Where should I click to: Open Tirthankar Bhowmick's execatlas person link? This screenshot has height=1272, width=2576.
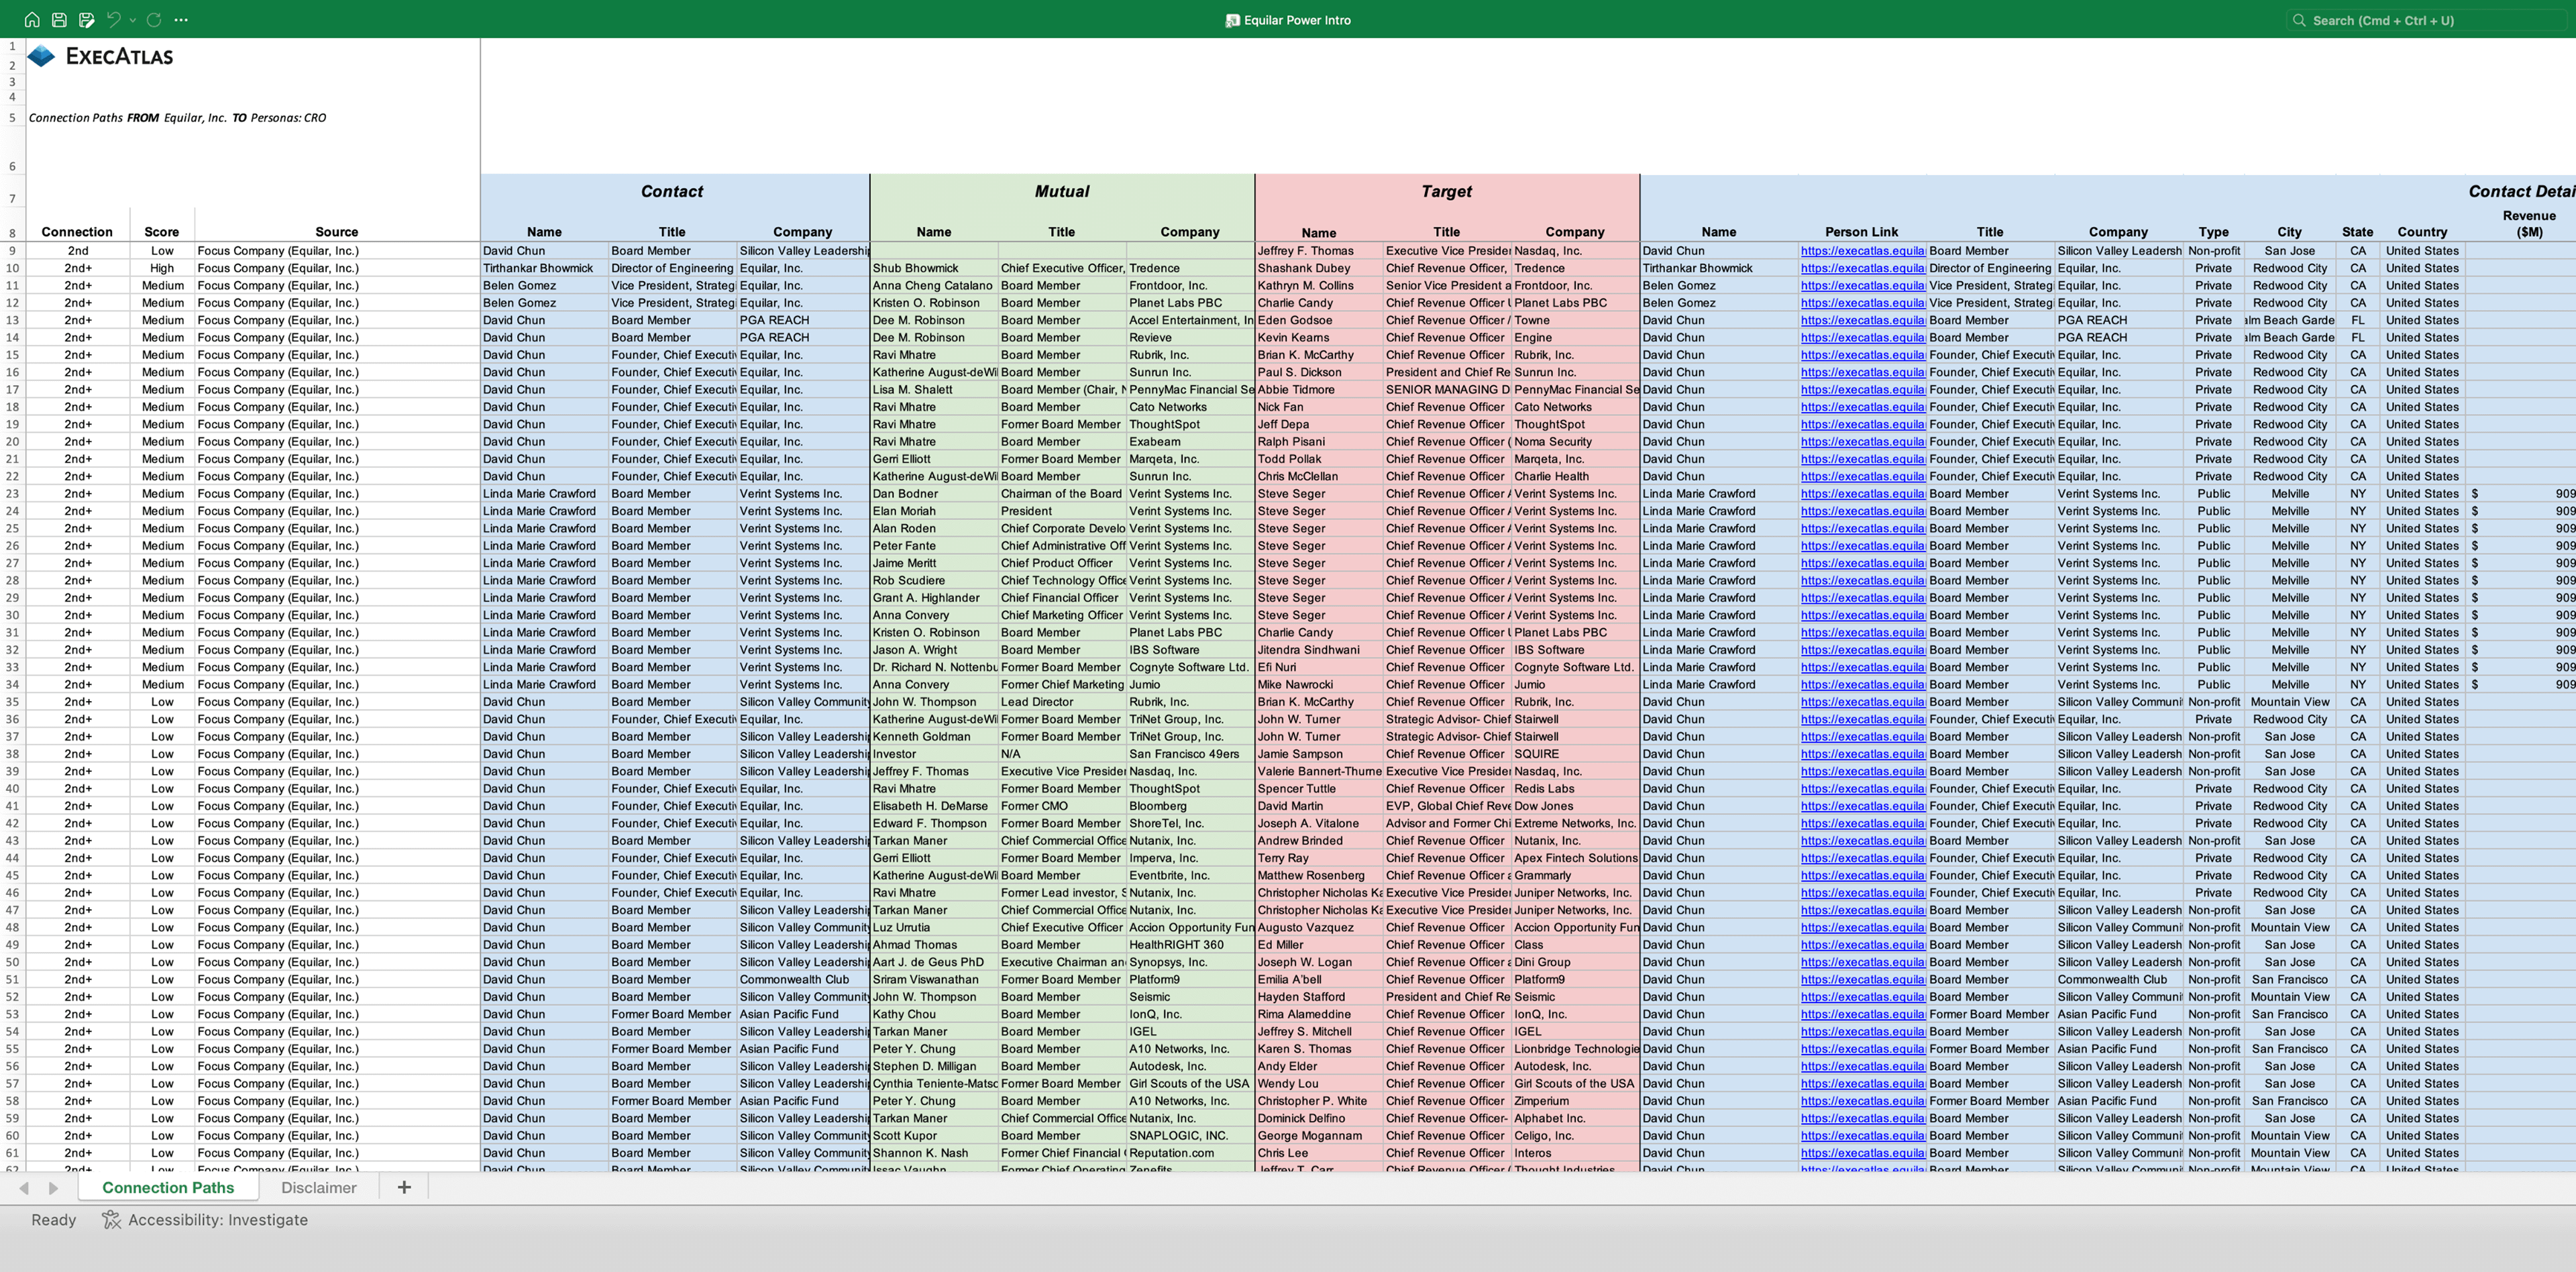(1862, 268)
